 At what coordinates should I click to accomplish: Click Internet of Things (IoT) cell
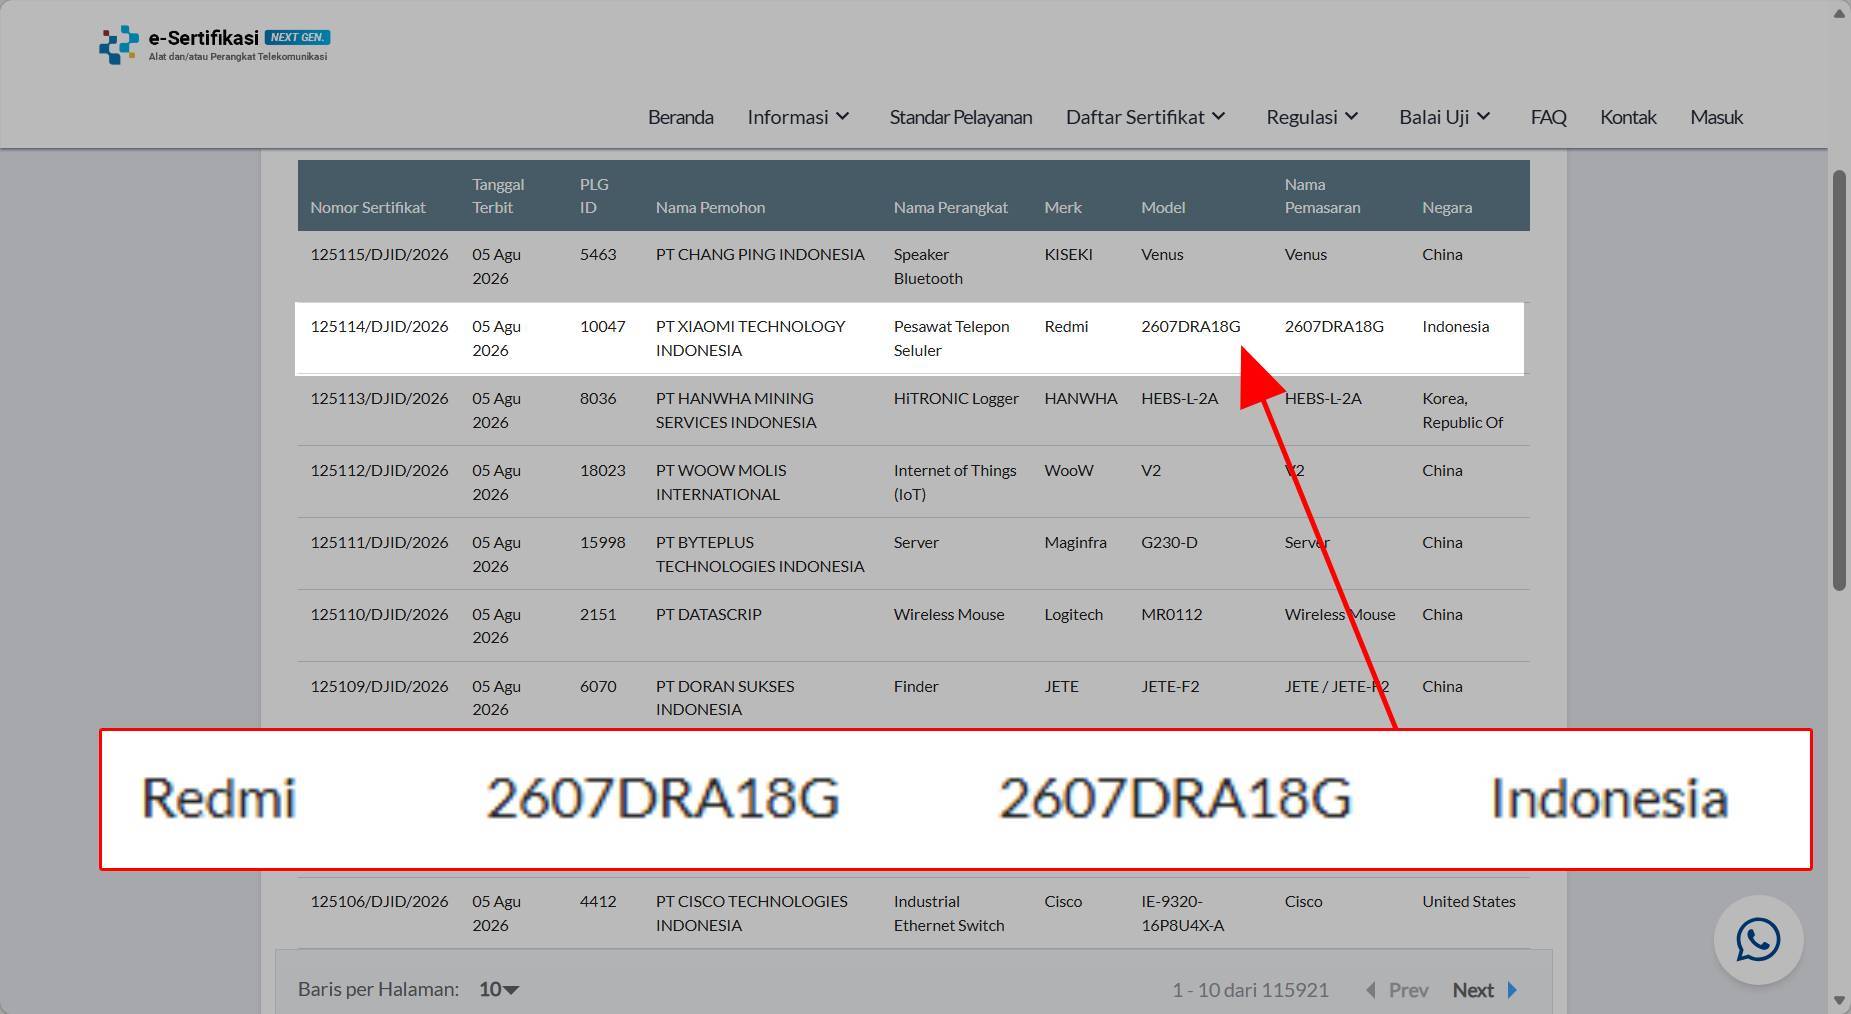tap(955, 482)
